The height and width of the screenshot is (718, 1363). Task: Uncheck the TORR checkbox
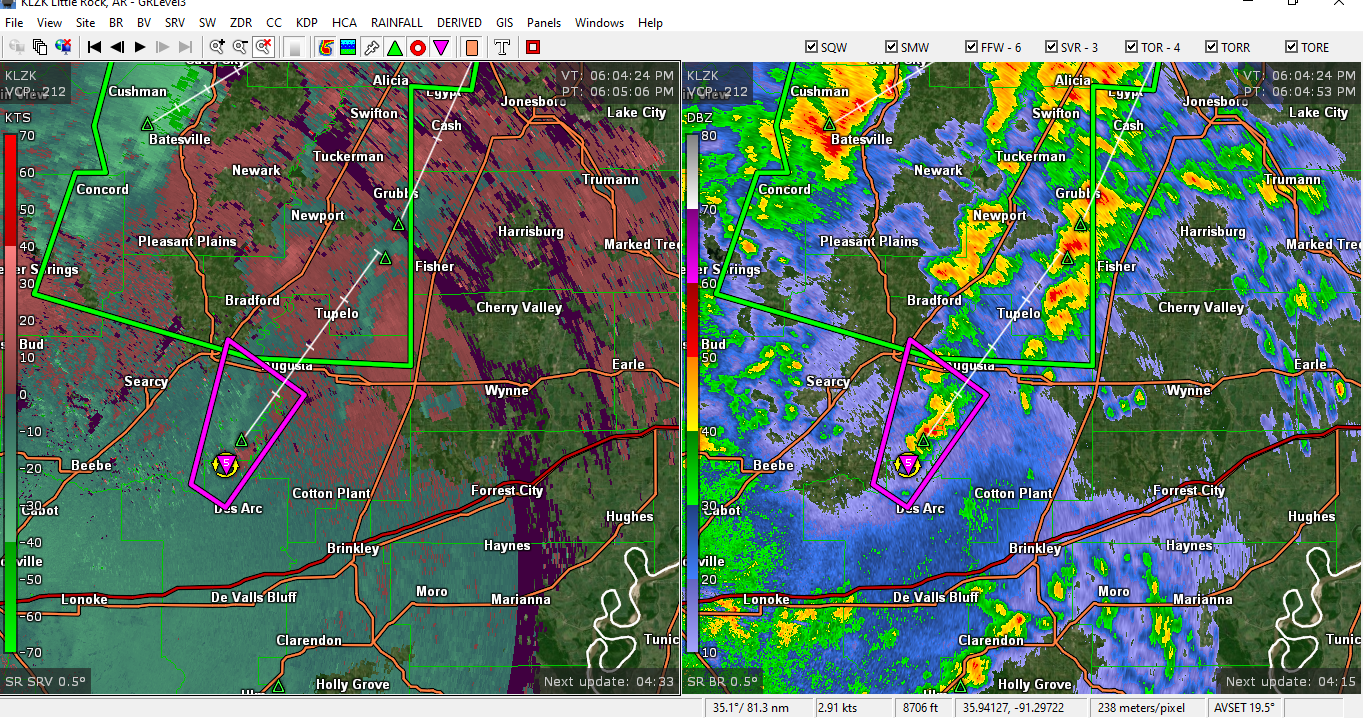click(1211, 47)
